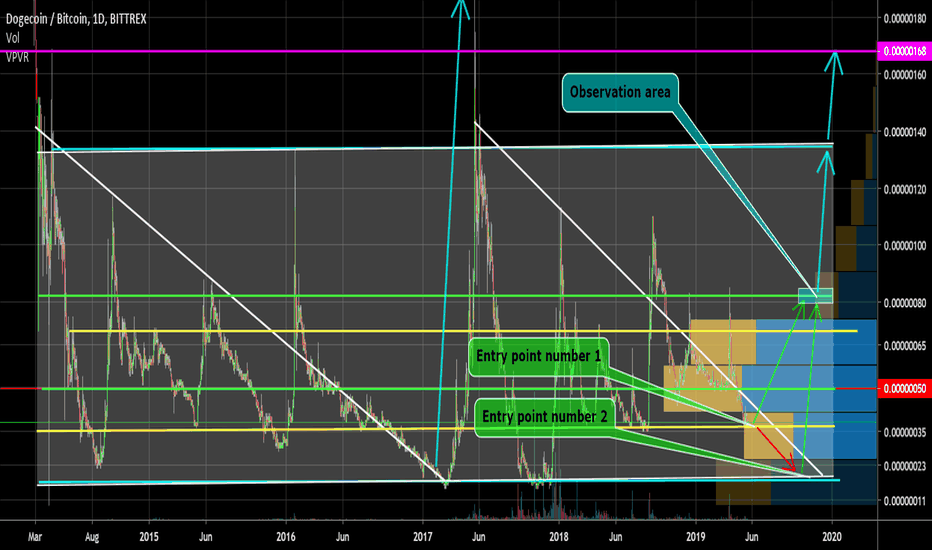Select the small teal observation rectangle on chart
The width and height of the screenshot is (932, 550).
816,296
